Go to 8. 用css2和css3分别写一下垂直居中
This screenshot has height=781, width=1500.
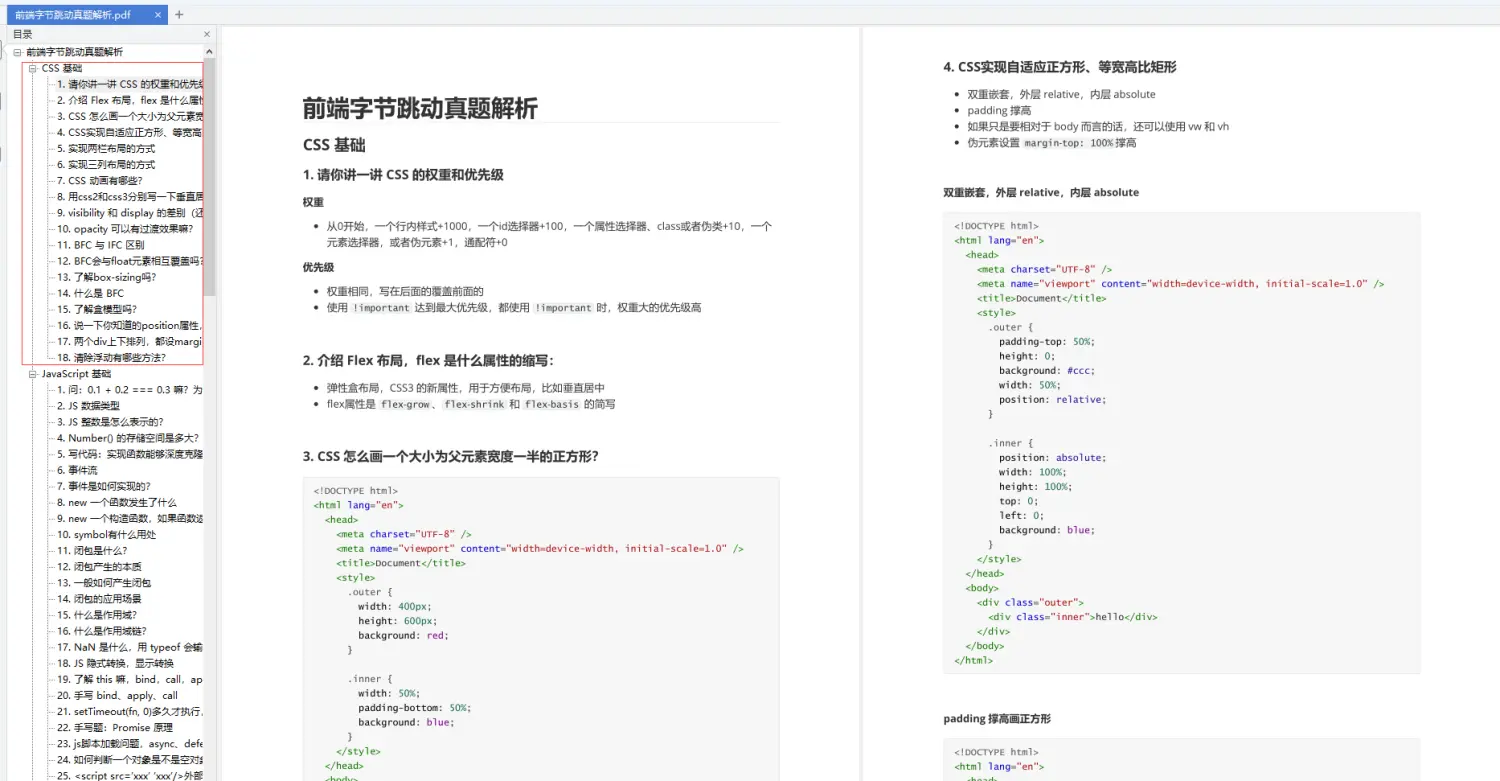tap(129, 197)
